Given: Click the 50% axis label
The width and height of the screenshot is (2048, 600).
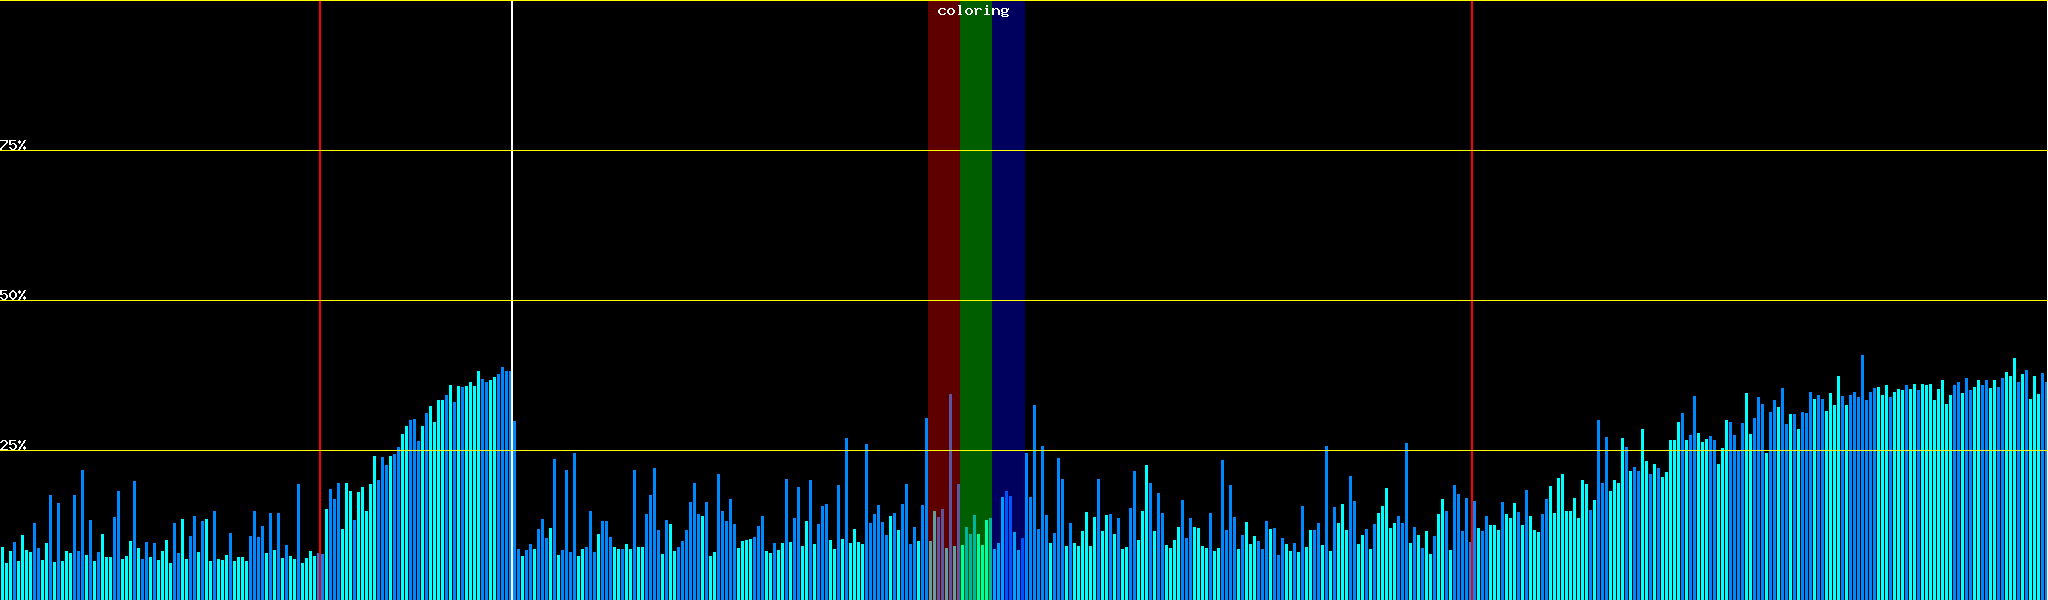Looking at the screenshot, I should click(13, 295).
